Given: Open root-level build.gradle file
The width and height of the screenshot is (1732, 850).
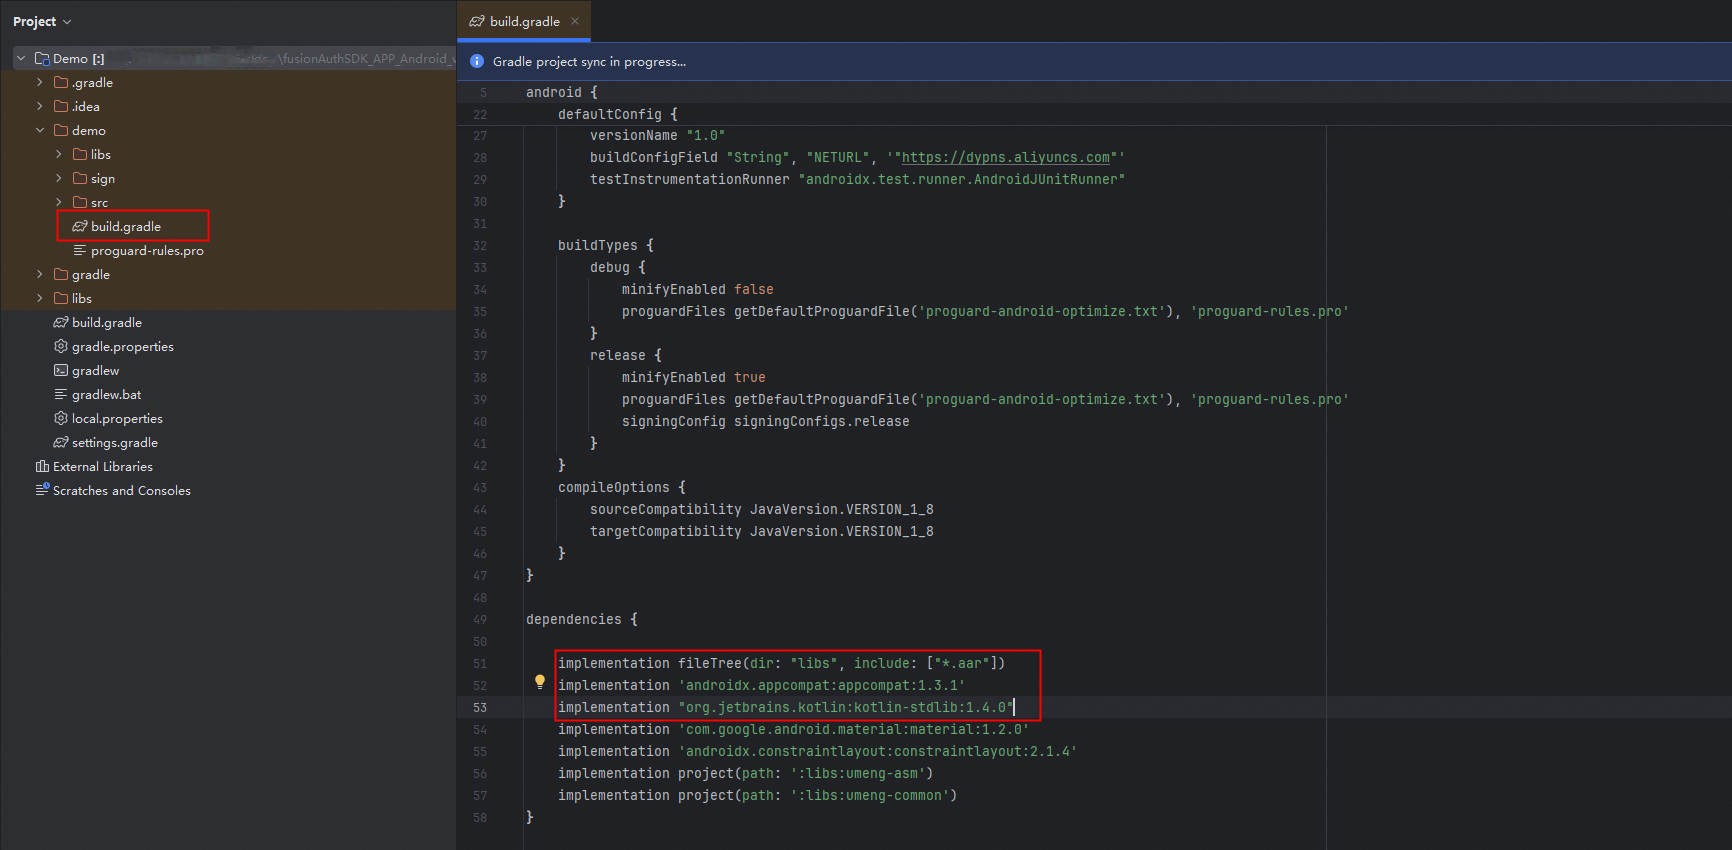Looking at the screenshot, I should [107, 322].
